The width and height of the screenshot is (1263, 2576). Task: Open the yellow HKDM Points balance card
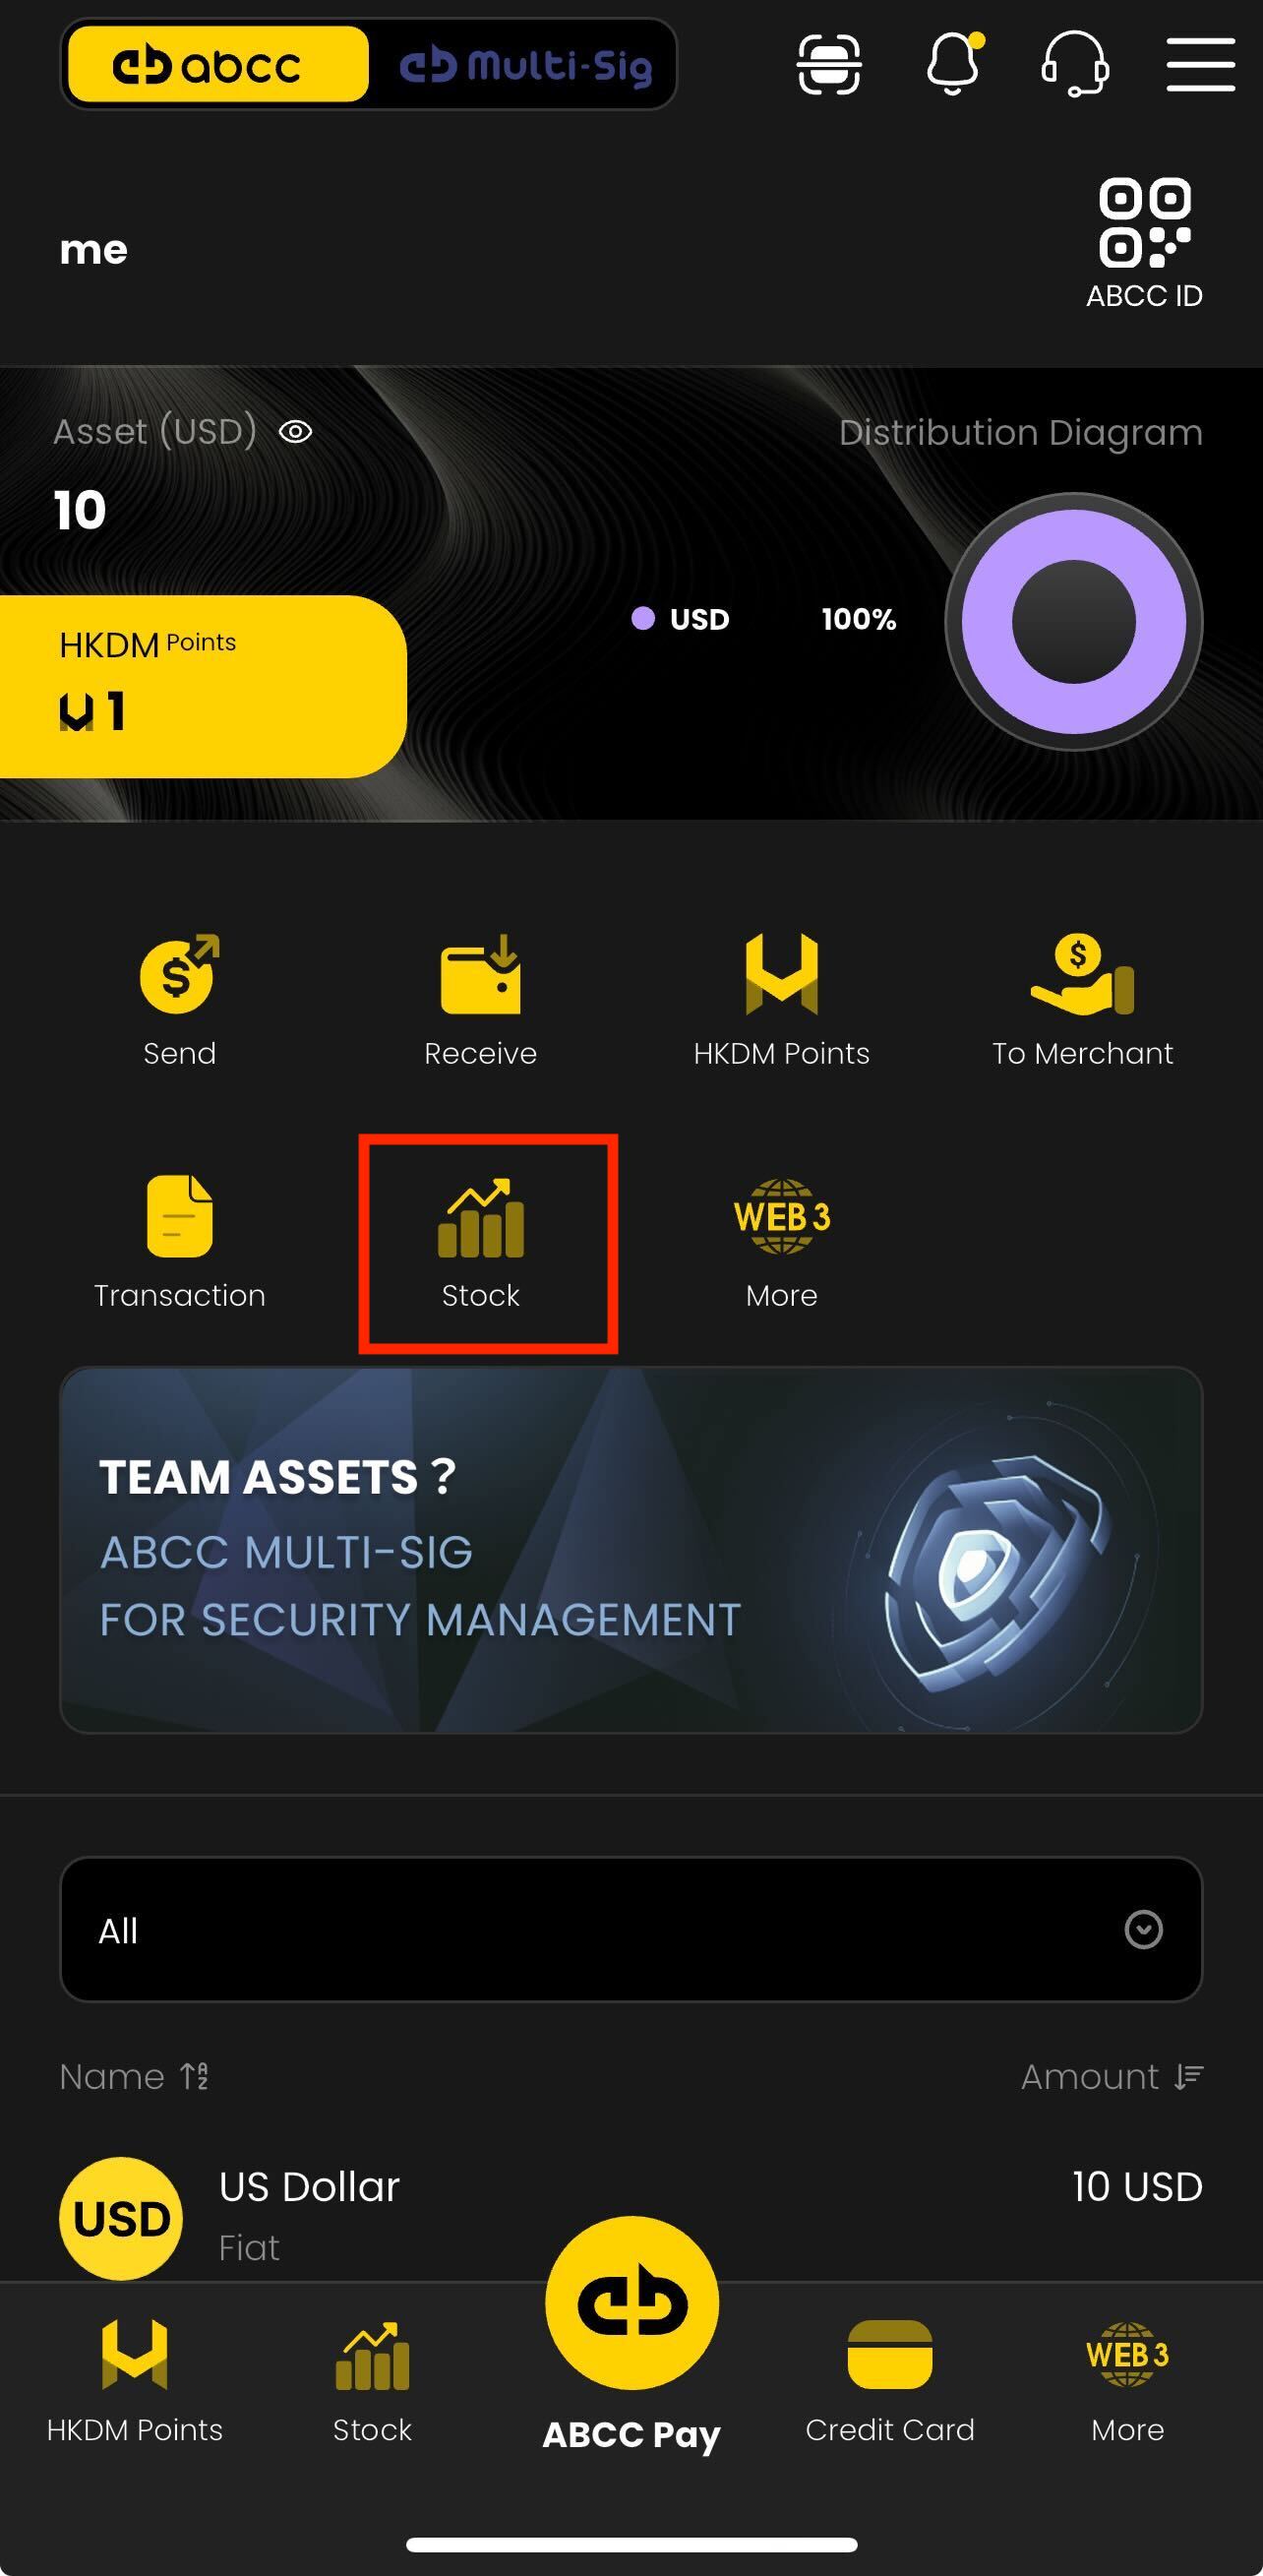pos(203,686)
